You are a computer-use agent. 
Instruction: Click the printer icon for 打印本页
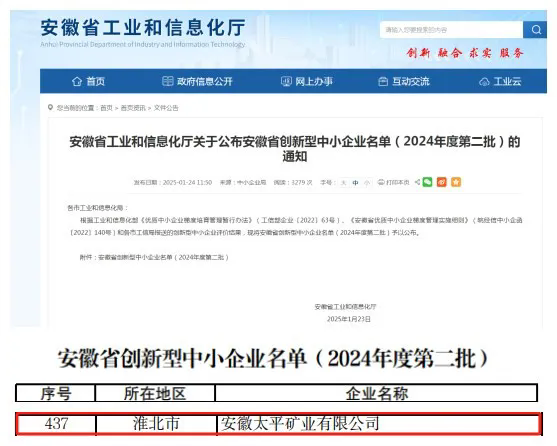coord(381,182)
